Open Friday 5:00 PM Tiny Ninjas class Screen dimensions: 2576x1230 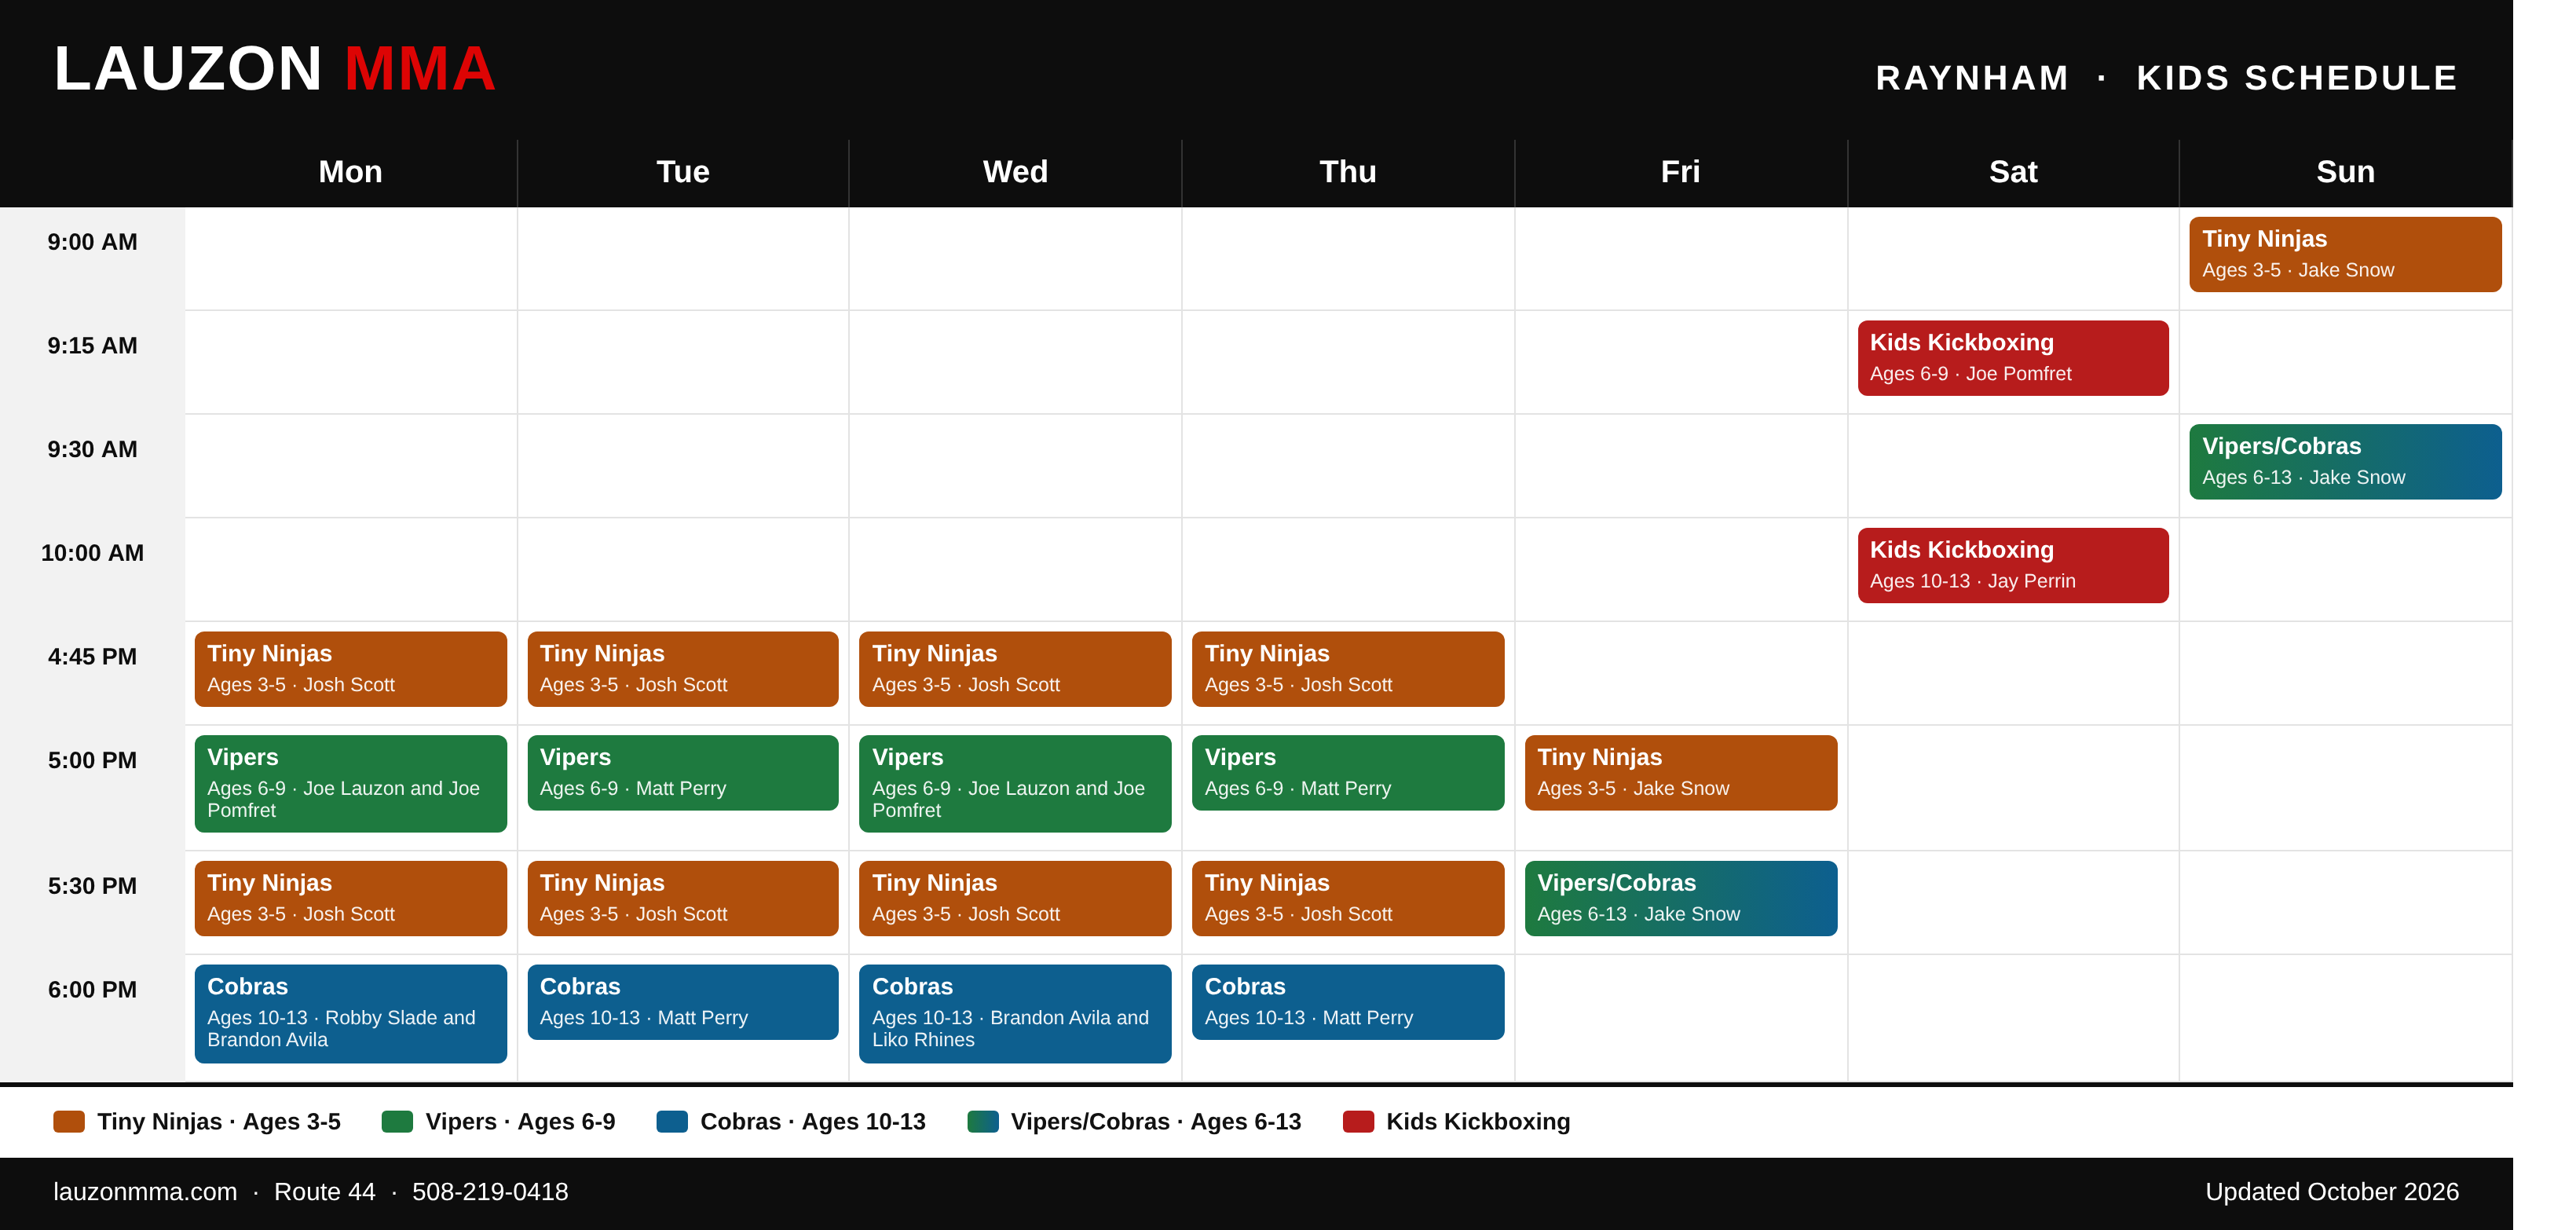[1681, 773]
